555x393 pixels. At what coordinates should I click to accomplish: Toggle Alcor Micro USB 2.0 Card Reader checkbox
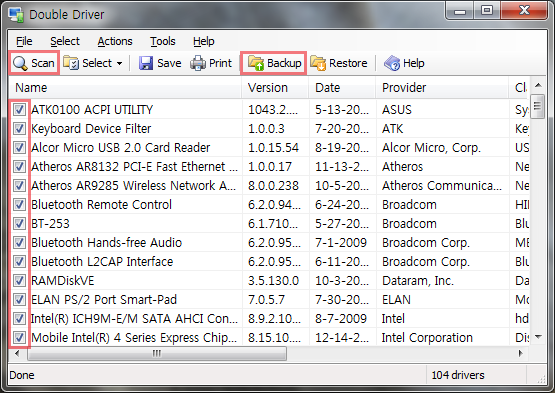click(x=19, y=147)
